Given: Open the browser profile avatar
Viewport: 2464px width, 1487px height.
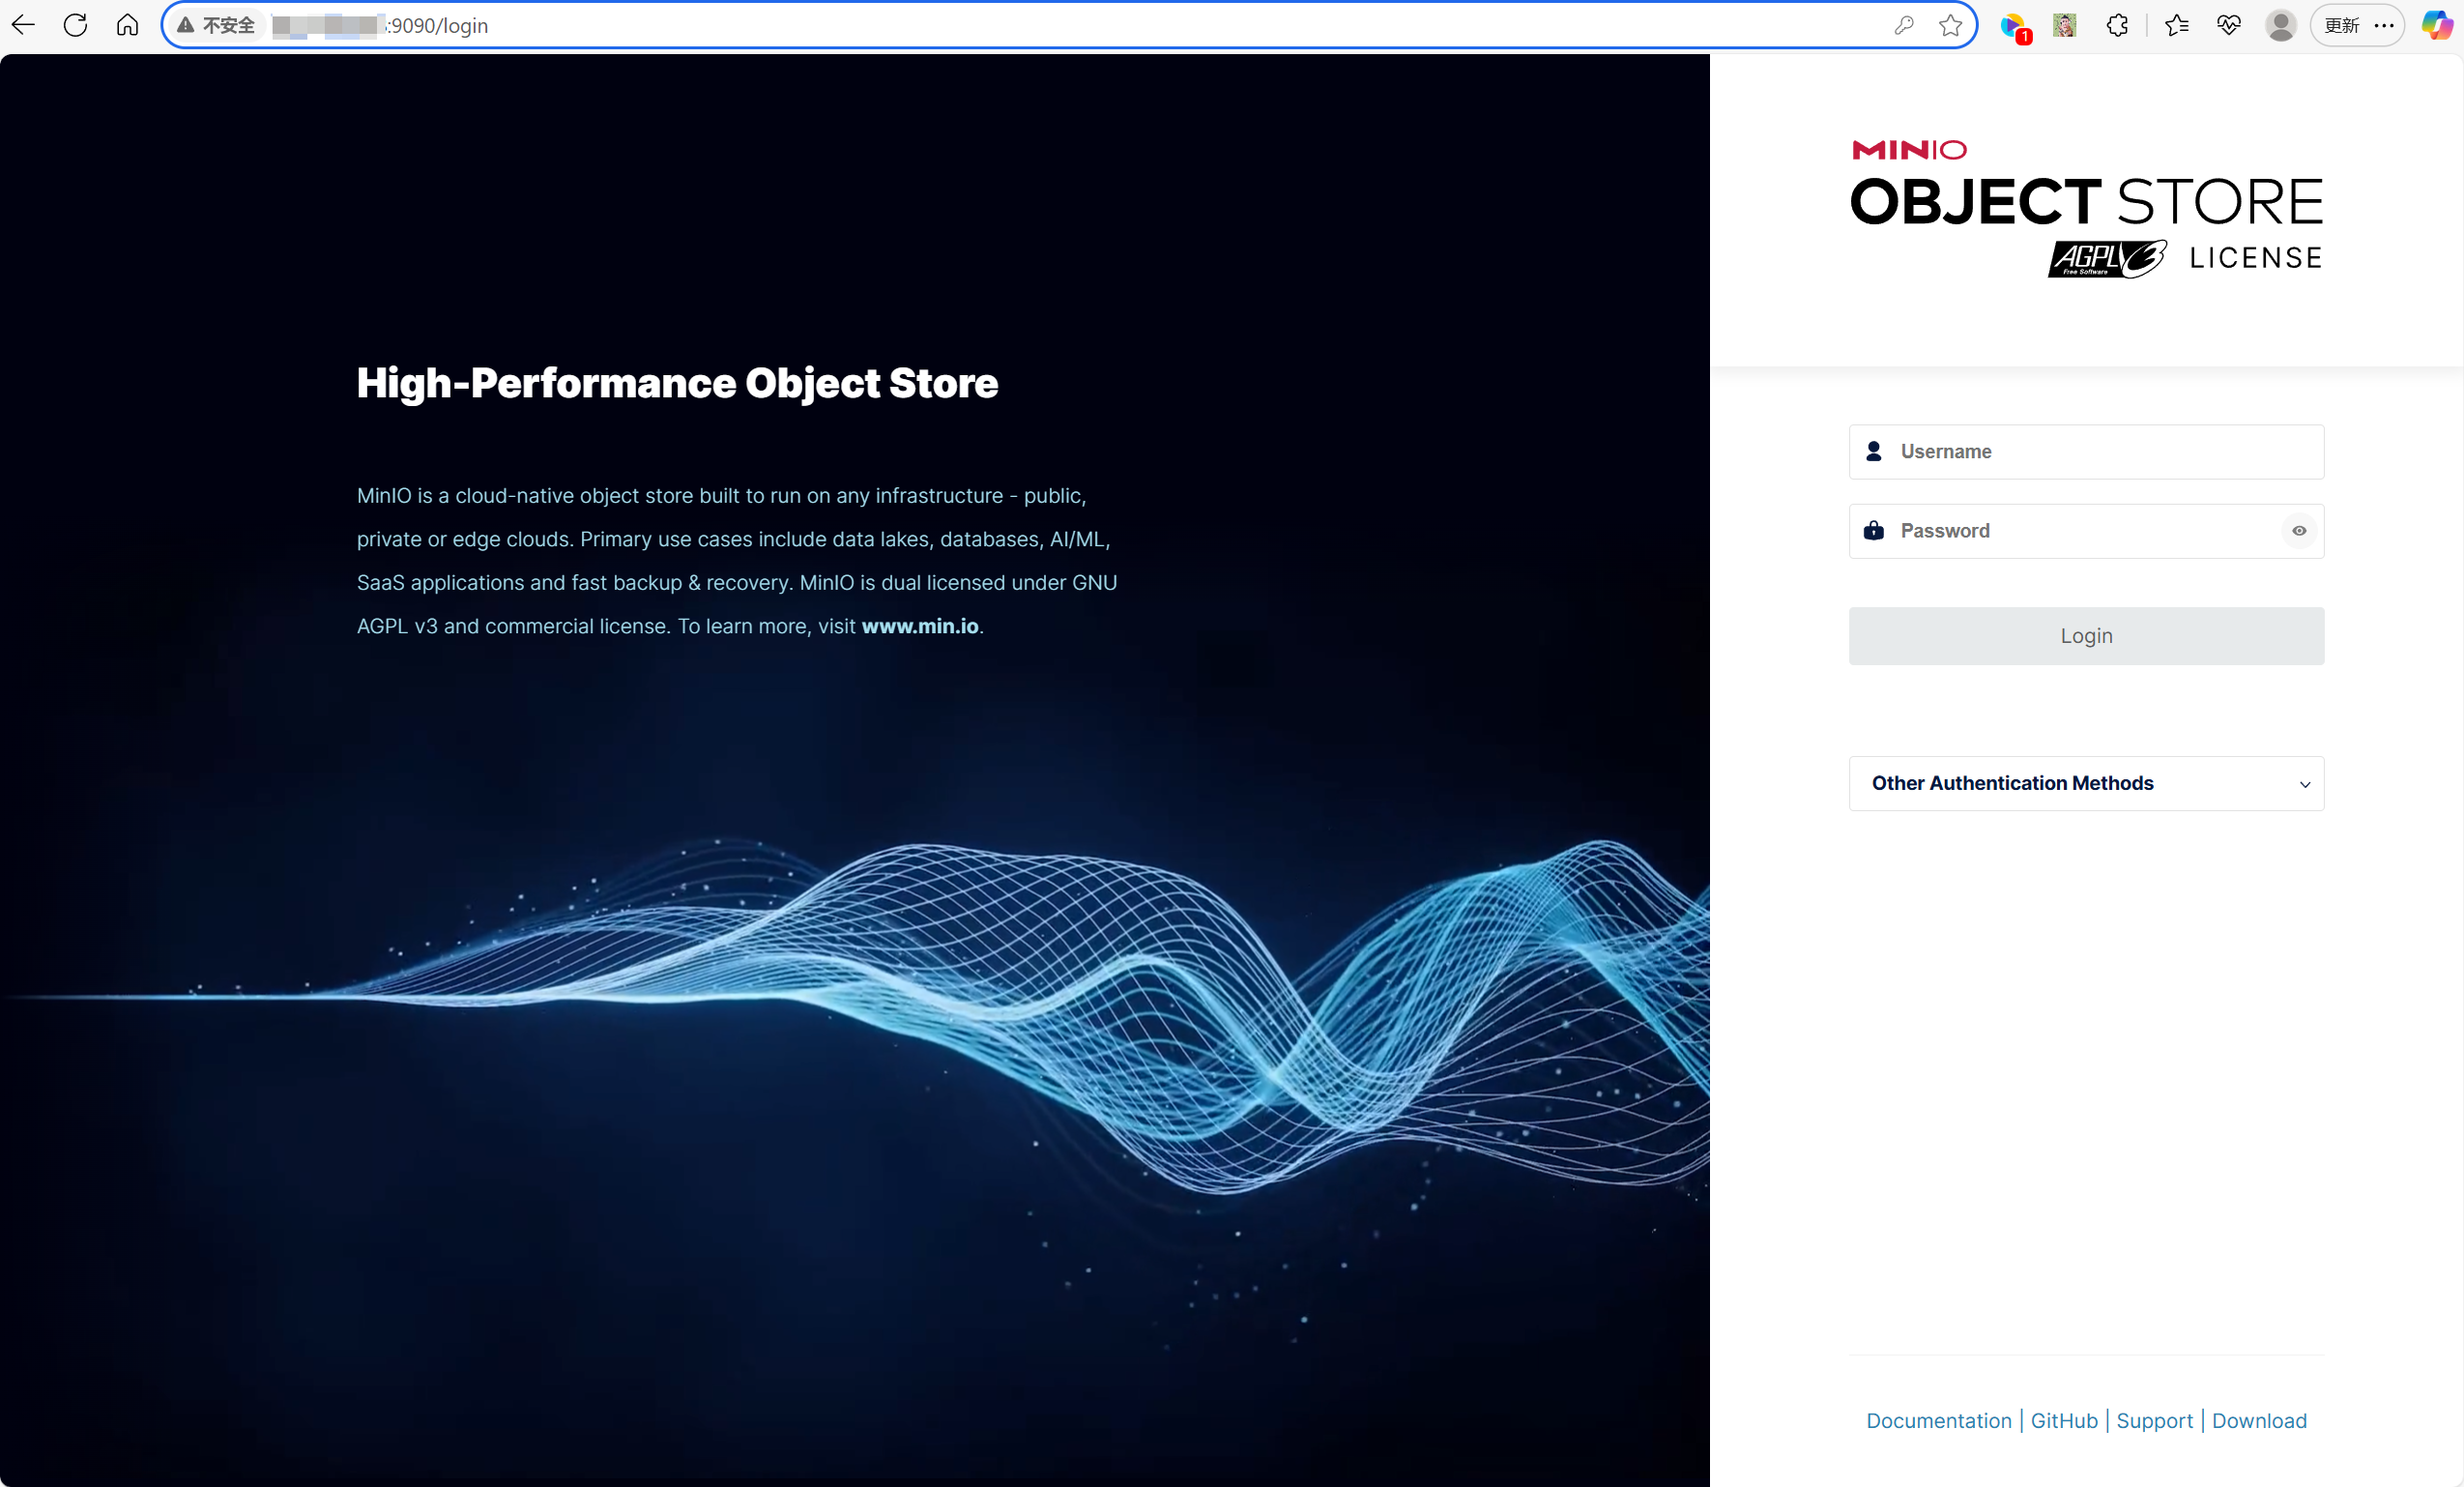Looking at the screenshot, I should point(2280,25).
